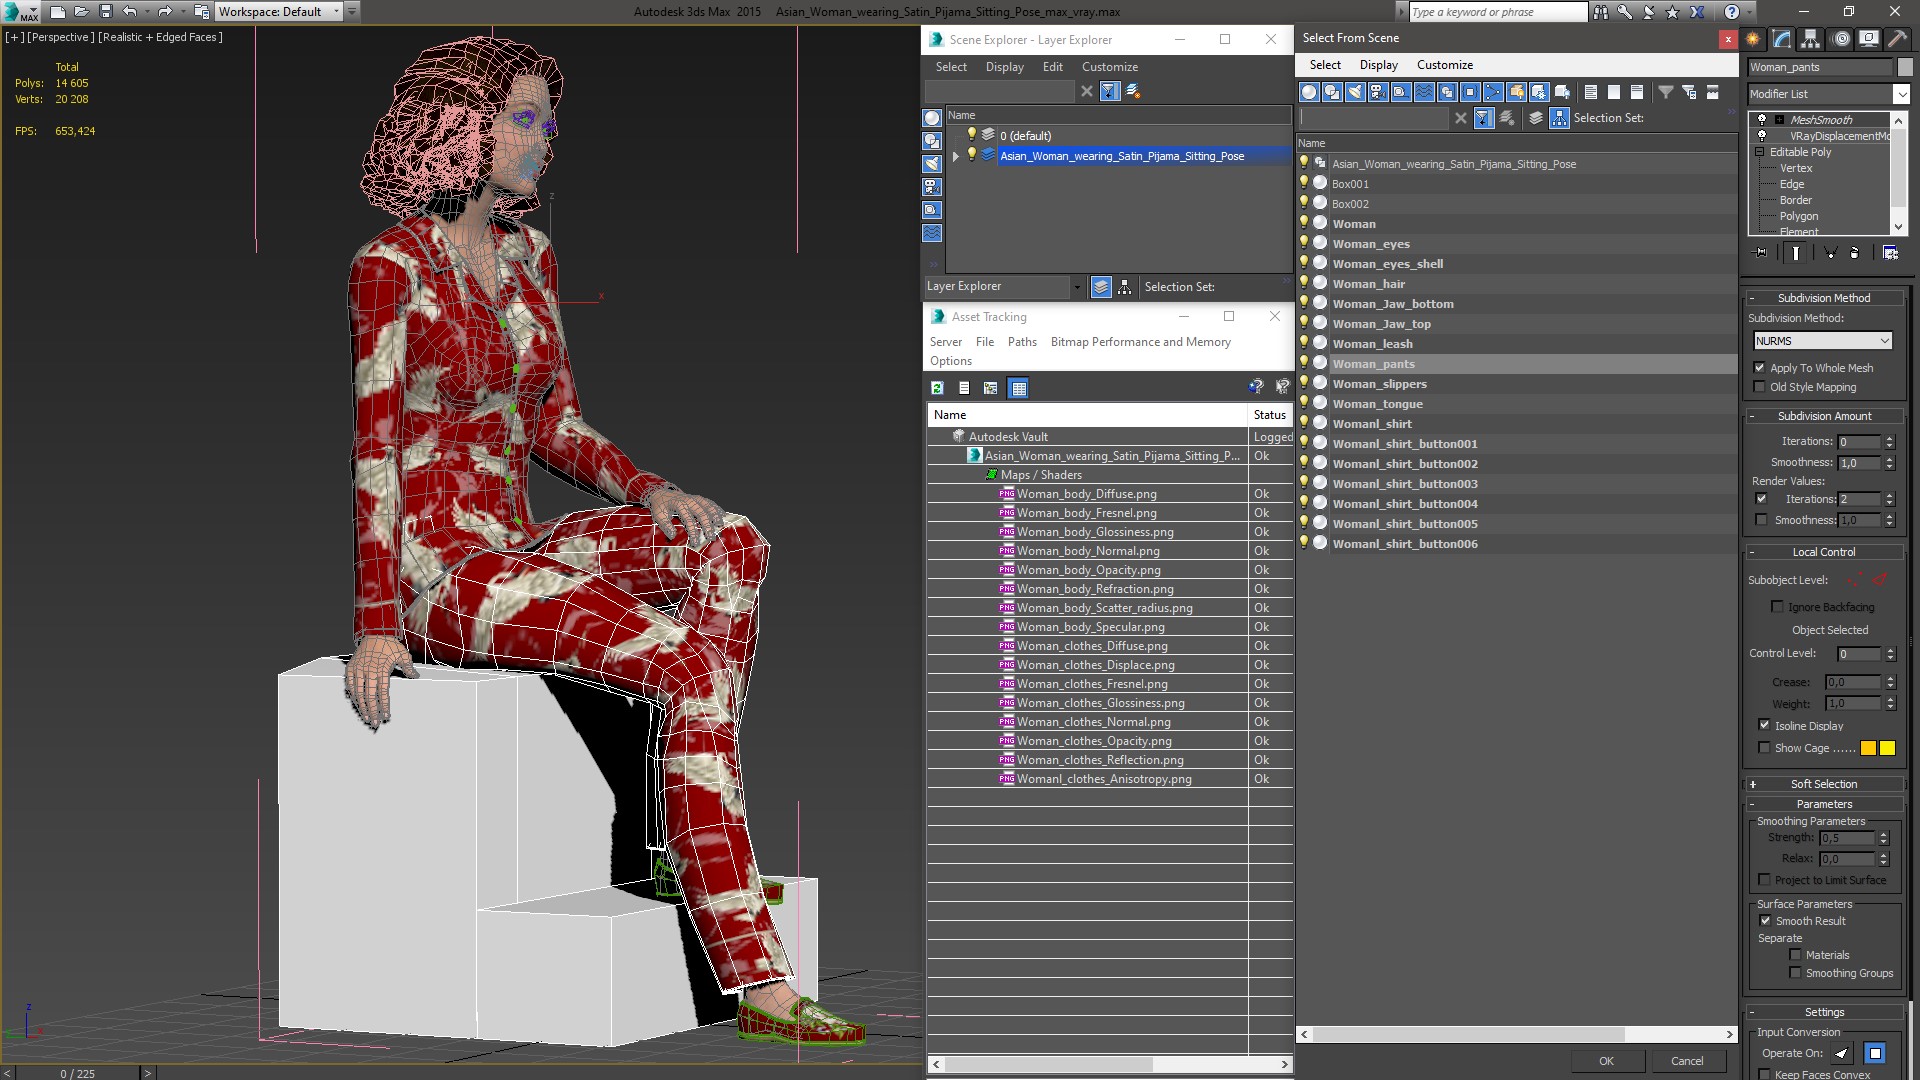Click sort by hierarchy icon
The height and width of the screenshot is (1080, 1920).
pyautogui.click(x=1559, y=118)
